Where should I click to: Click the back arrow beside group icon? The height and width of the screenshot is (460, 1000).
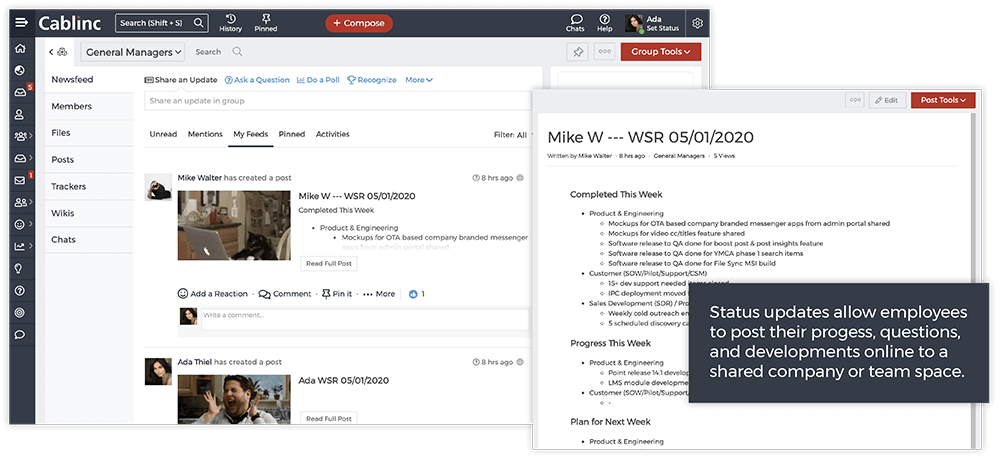pos(51,52)
